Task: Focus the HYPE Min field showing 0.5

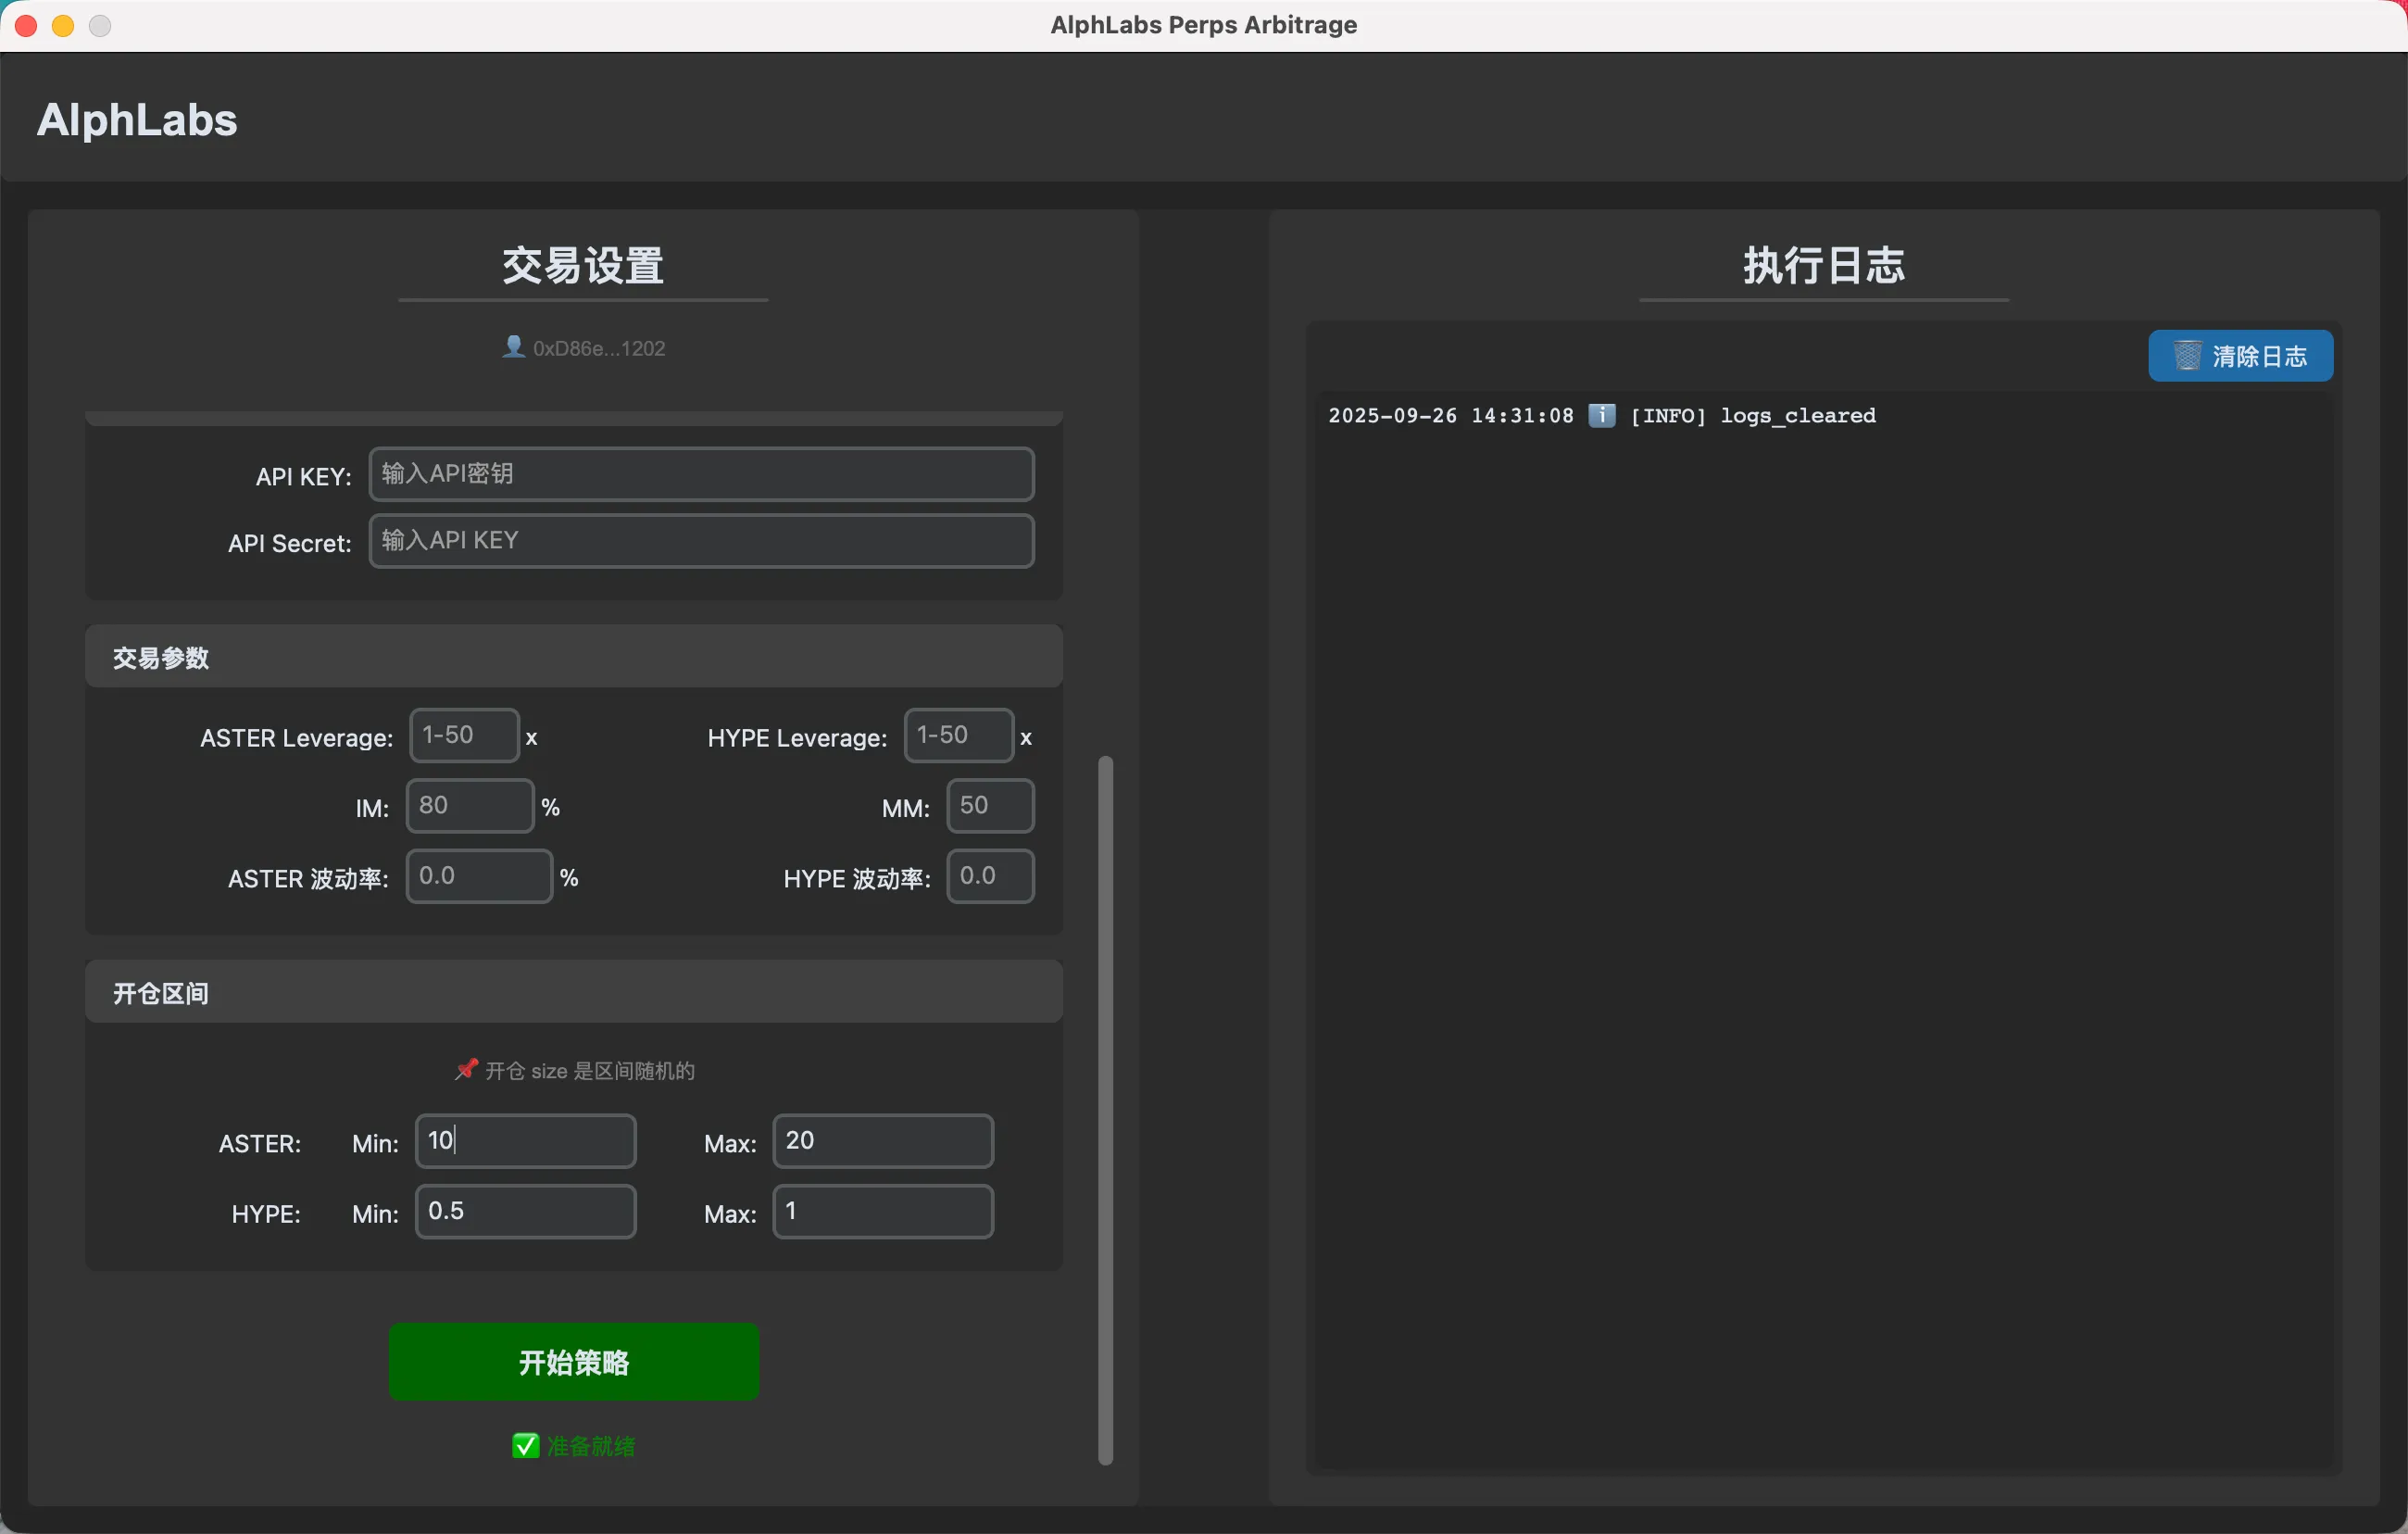Action: (525, 1212)
